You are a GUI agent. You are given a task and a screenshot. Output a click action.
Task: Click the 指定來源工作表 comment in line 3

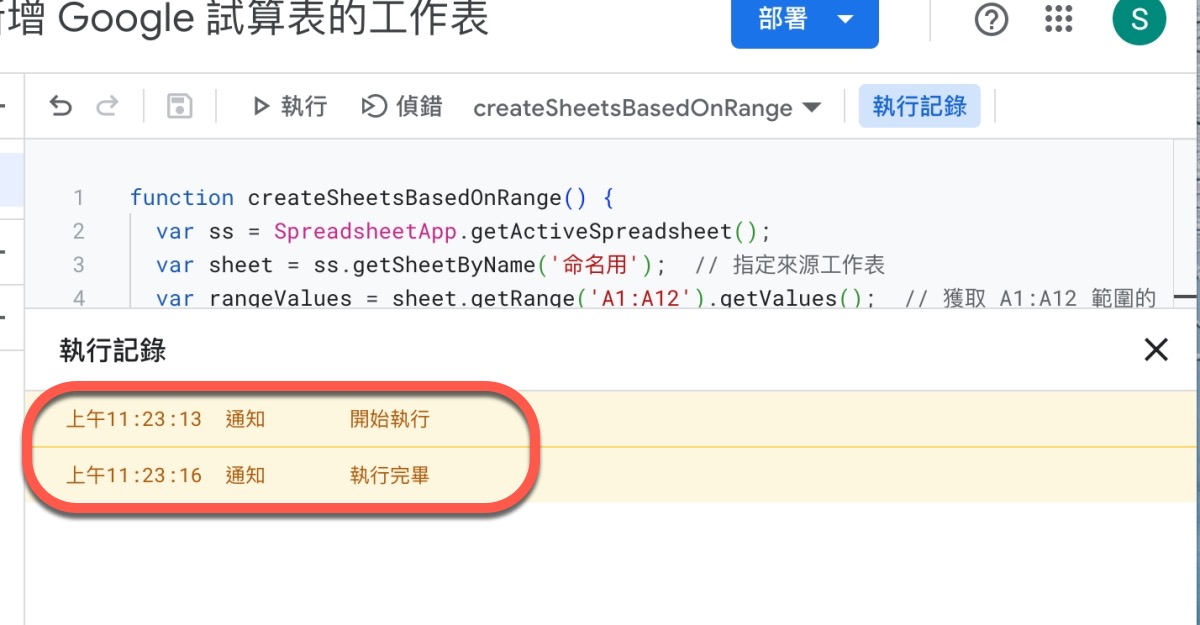[x=808, y=265]
